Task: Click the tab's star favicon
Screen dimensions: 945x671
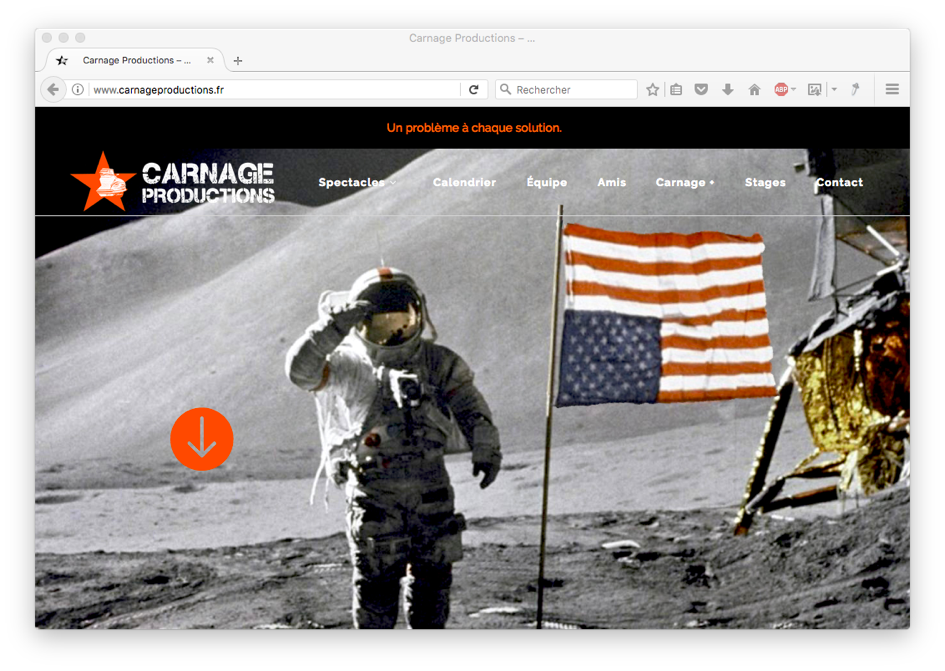Action: click(62, 60)
